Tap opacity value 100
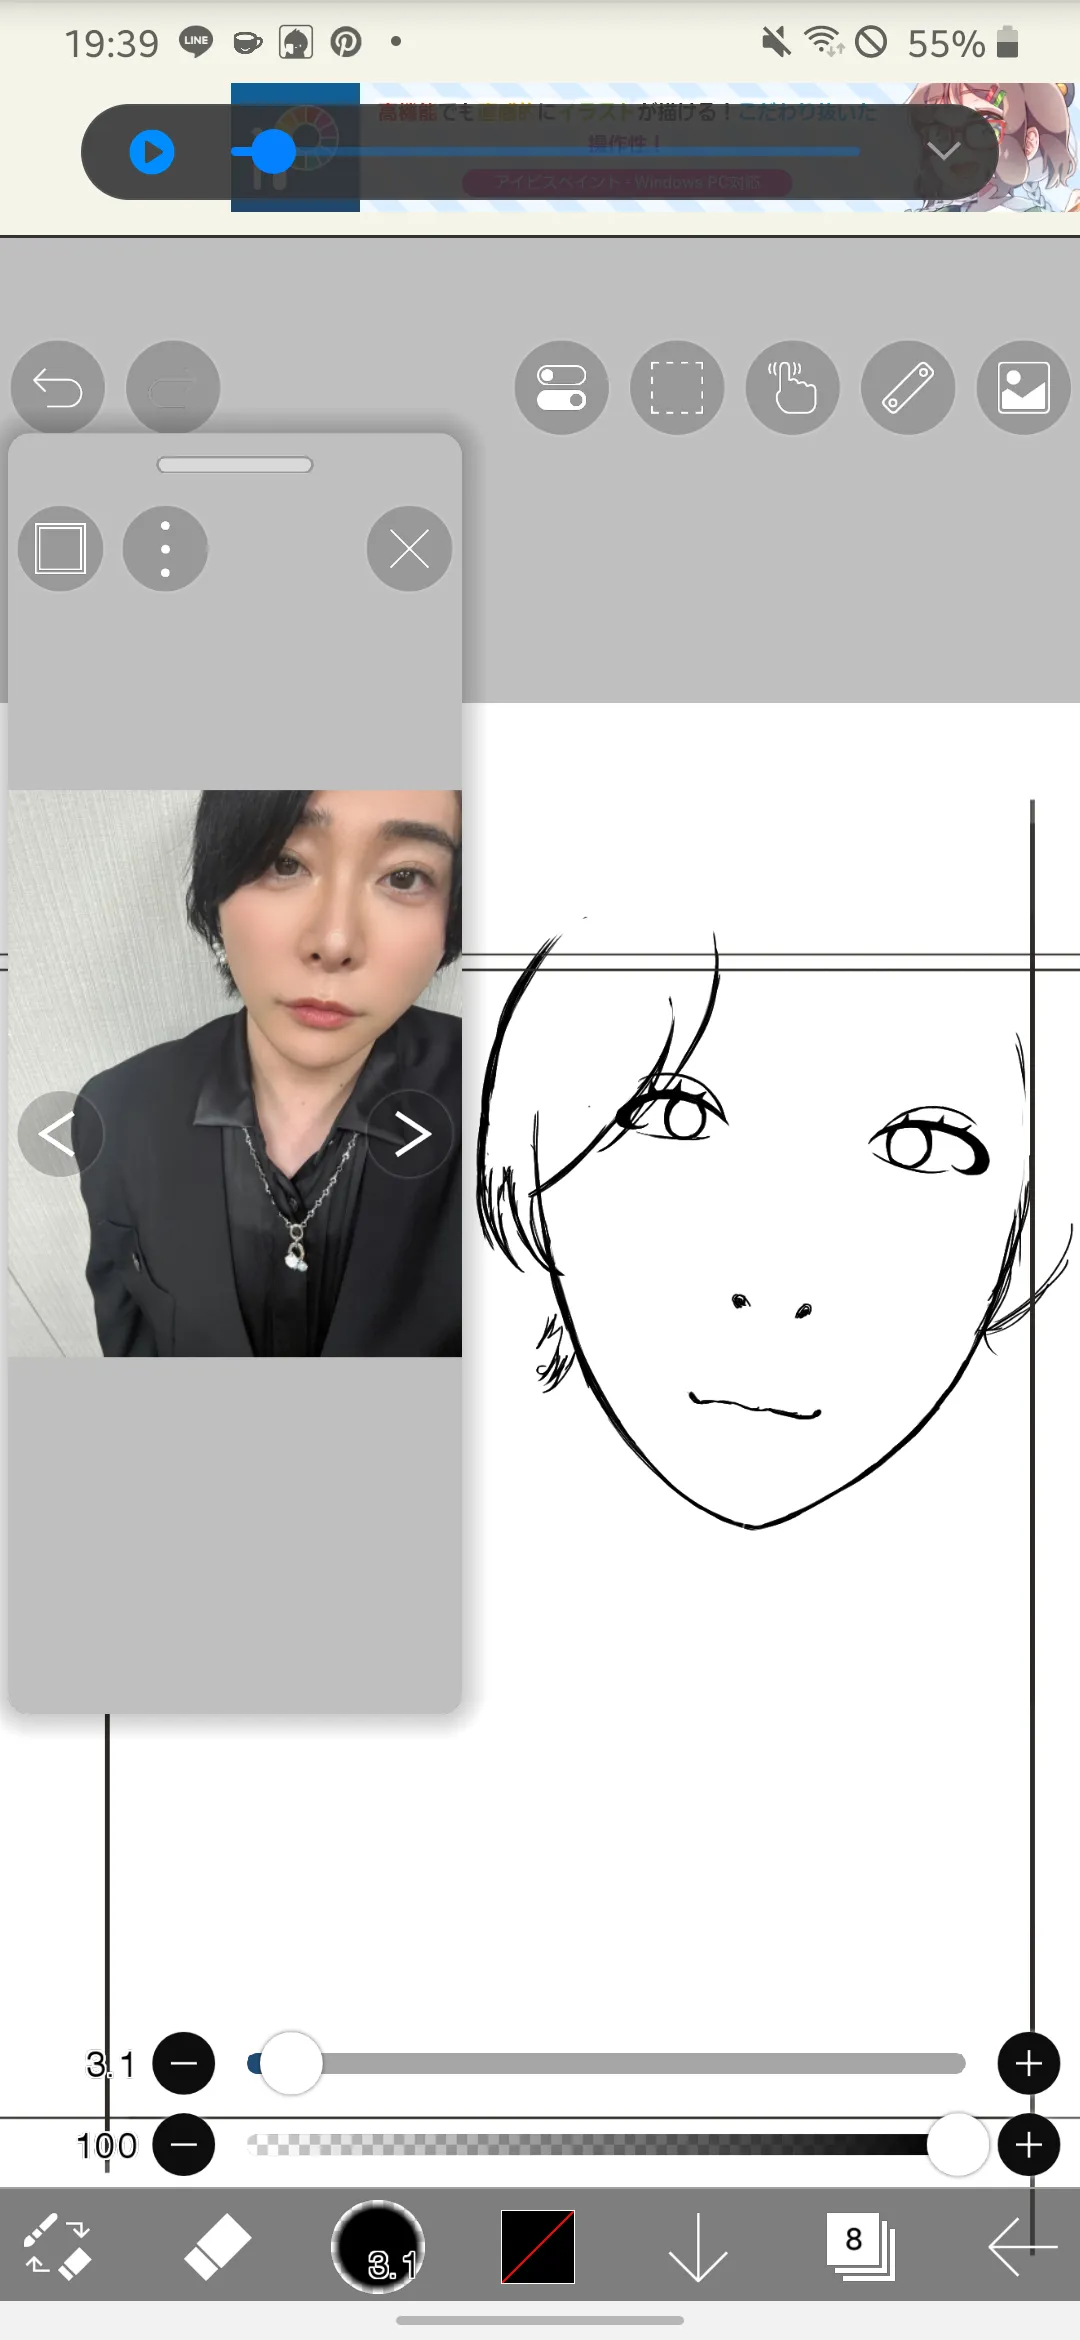Viewport: 1080px width, 2340px height. point(107,2146)
